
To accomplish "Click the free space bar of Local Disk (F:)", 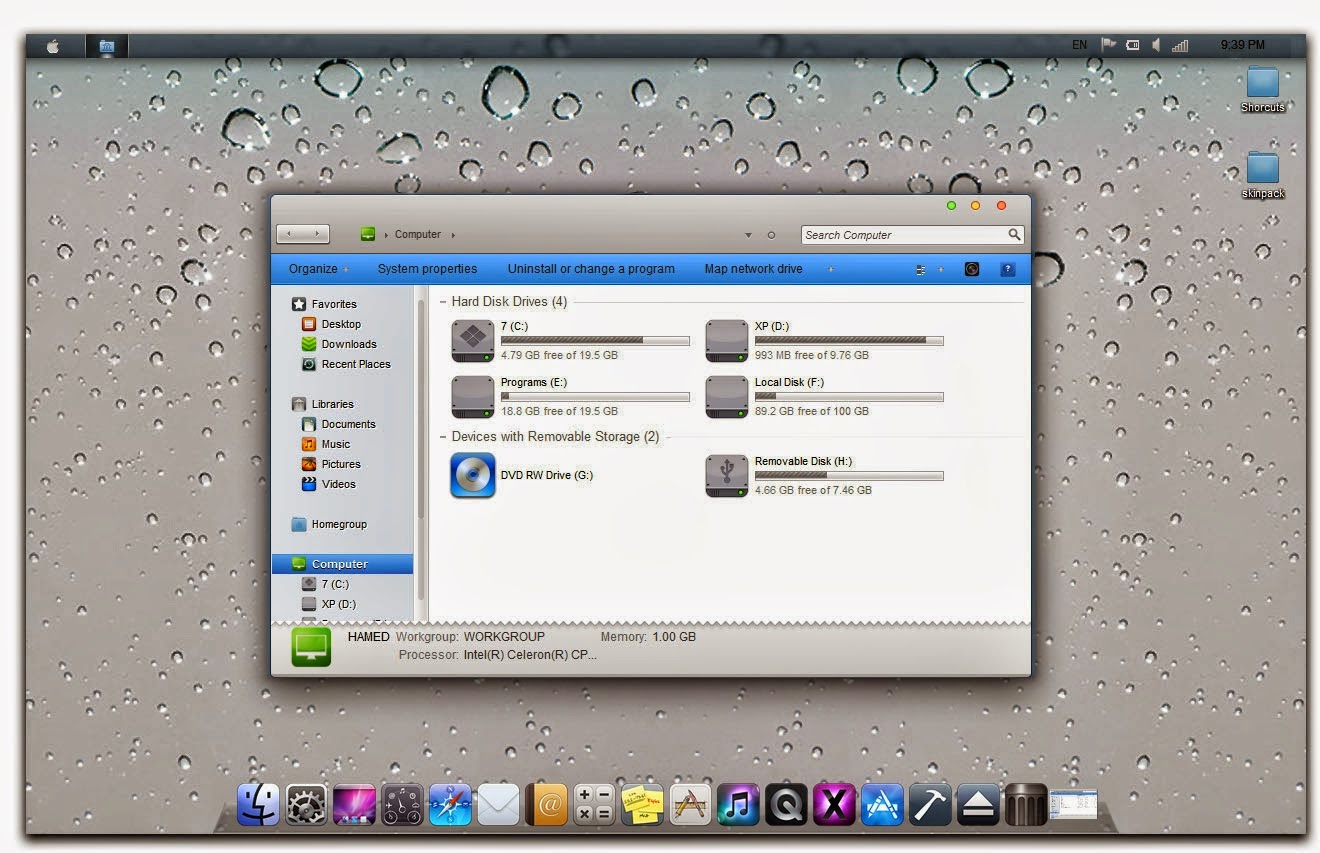I will coord(848,396).
